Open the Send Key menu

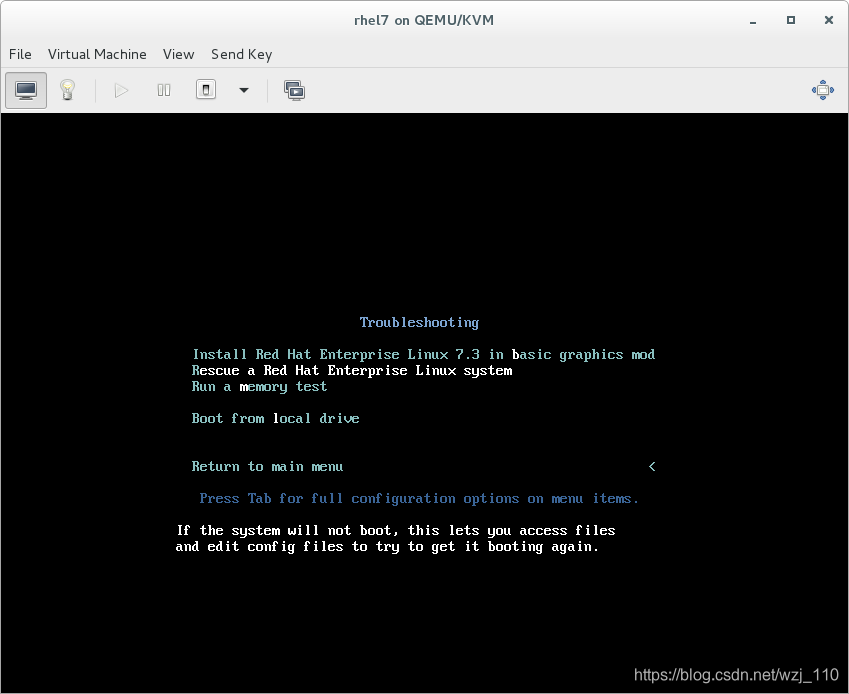241,54
